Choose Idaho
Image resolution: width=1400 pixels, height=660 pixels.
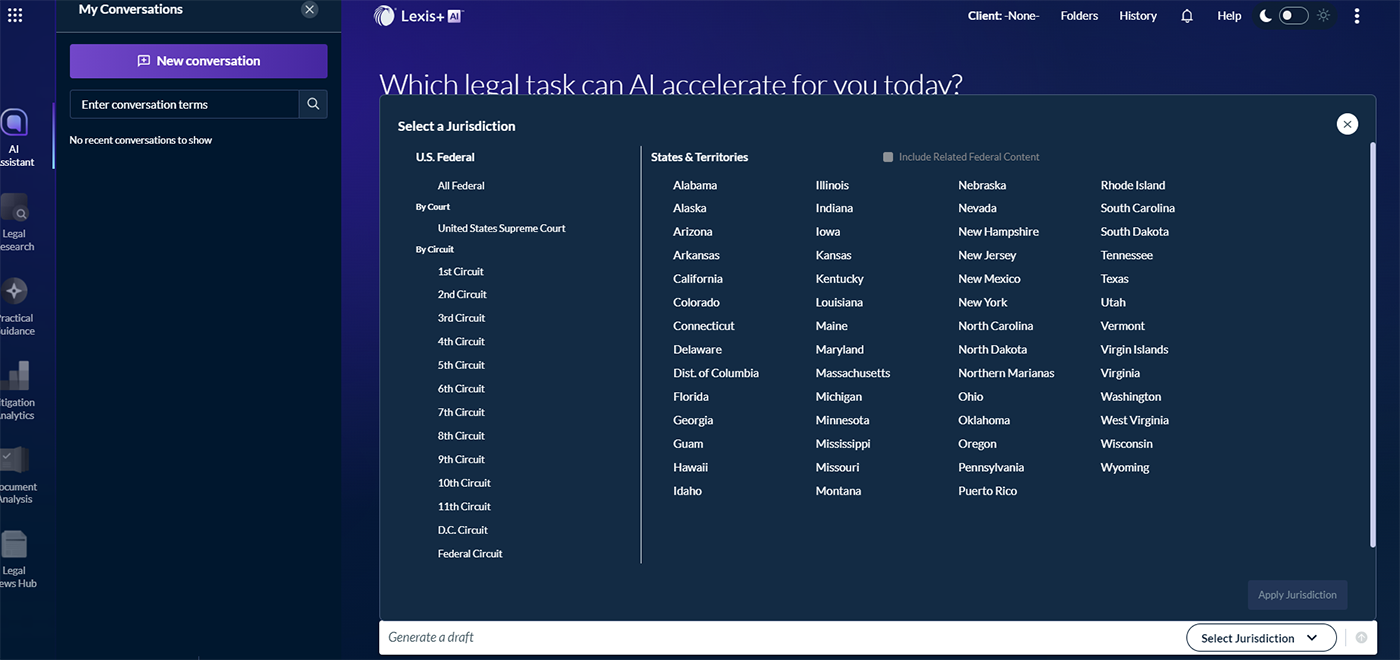tap(687, 492)
